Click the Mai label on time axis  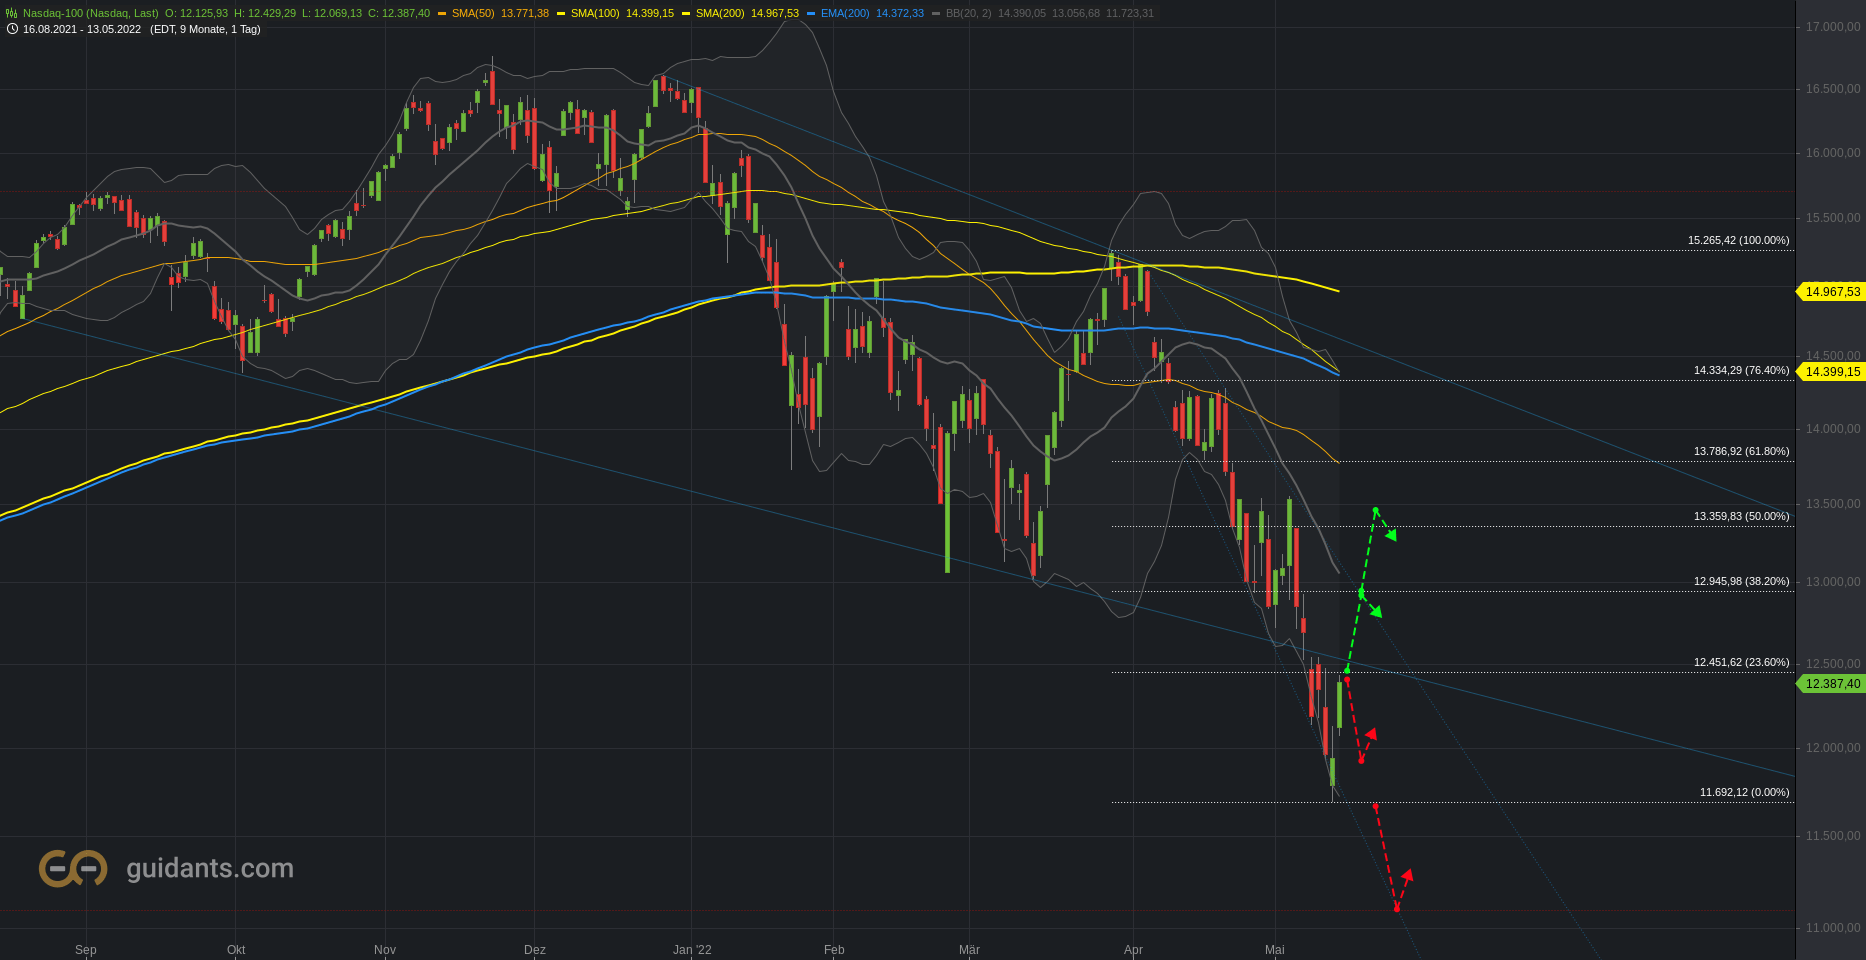[1274, 950]
